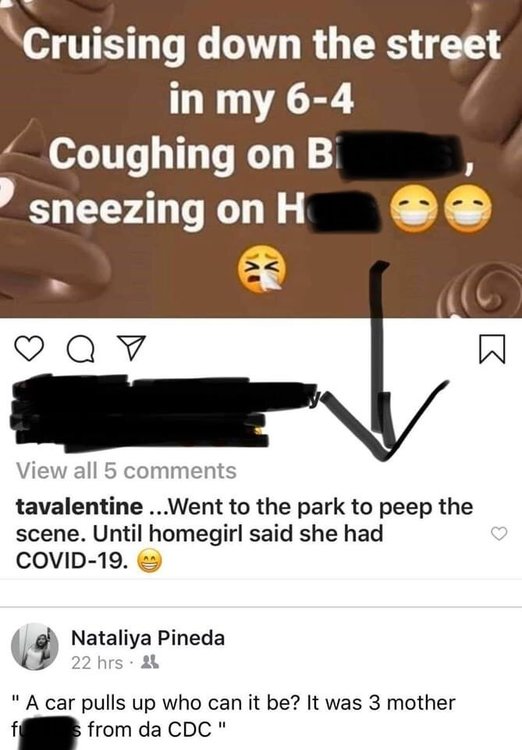Open the 22 hrs timestamp link

(97, 663)
